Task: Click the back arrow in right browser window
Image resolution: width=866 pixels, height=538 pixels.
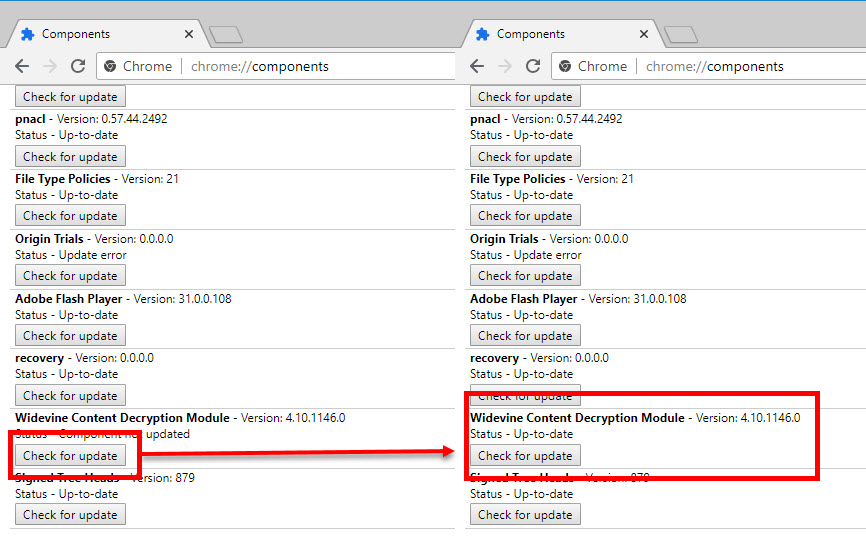Action: (x=477, y=66)
